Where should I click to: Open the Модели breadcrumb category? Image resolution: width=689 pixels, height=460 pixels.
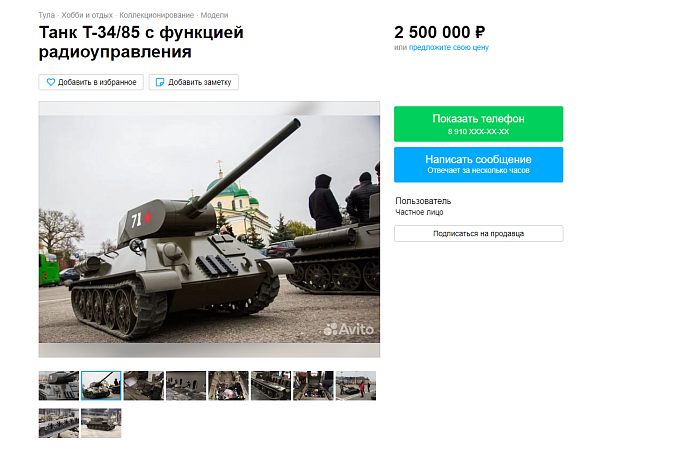(214, 15)
